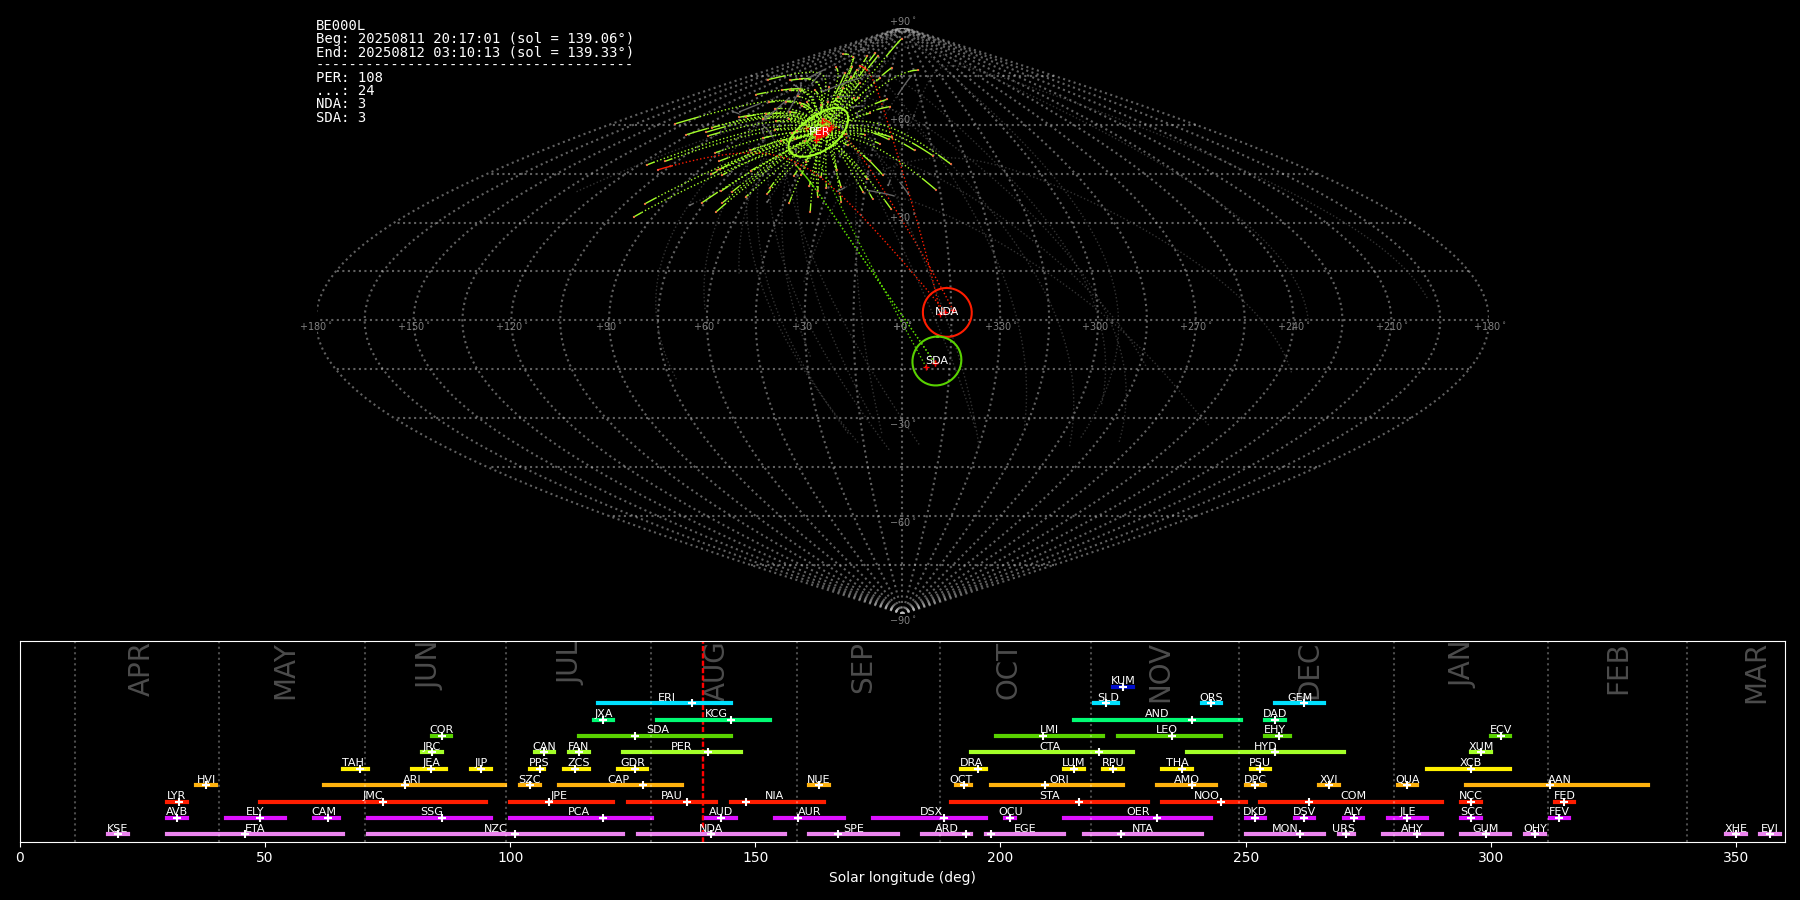Click the orange ORI shower bar
Viewport: 1800px width, 900px height.
point(1057,785)
